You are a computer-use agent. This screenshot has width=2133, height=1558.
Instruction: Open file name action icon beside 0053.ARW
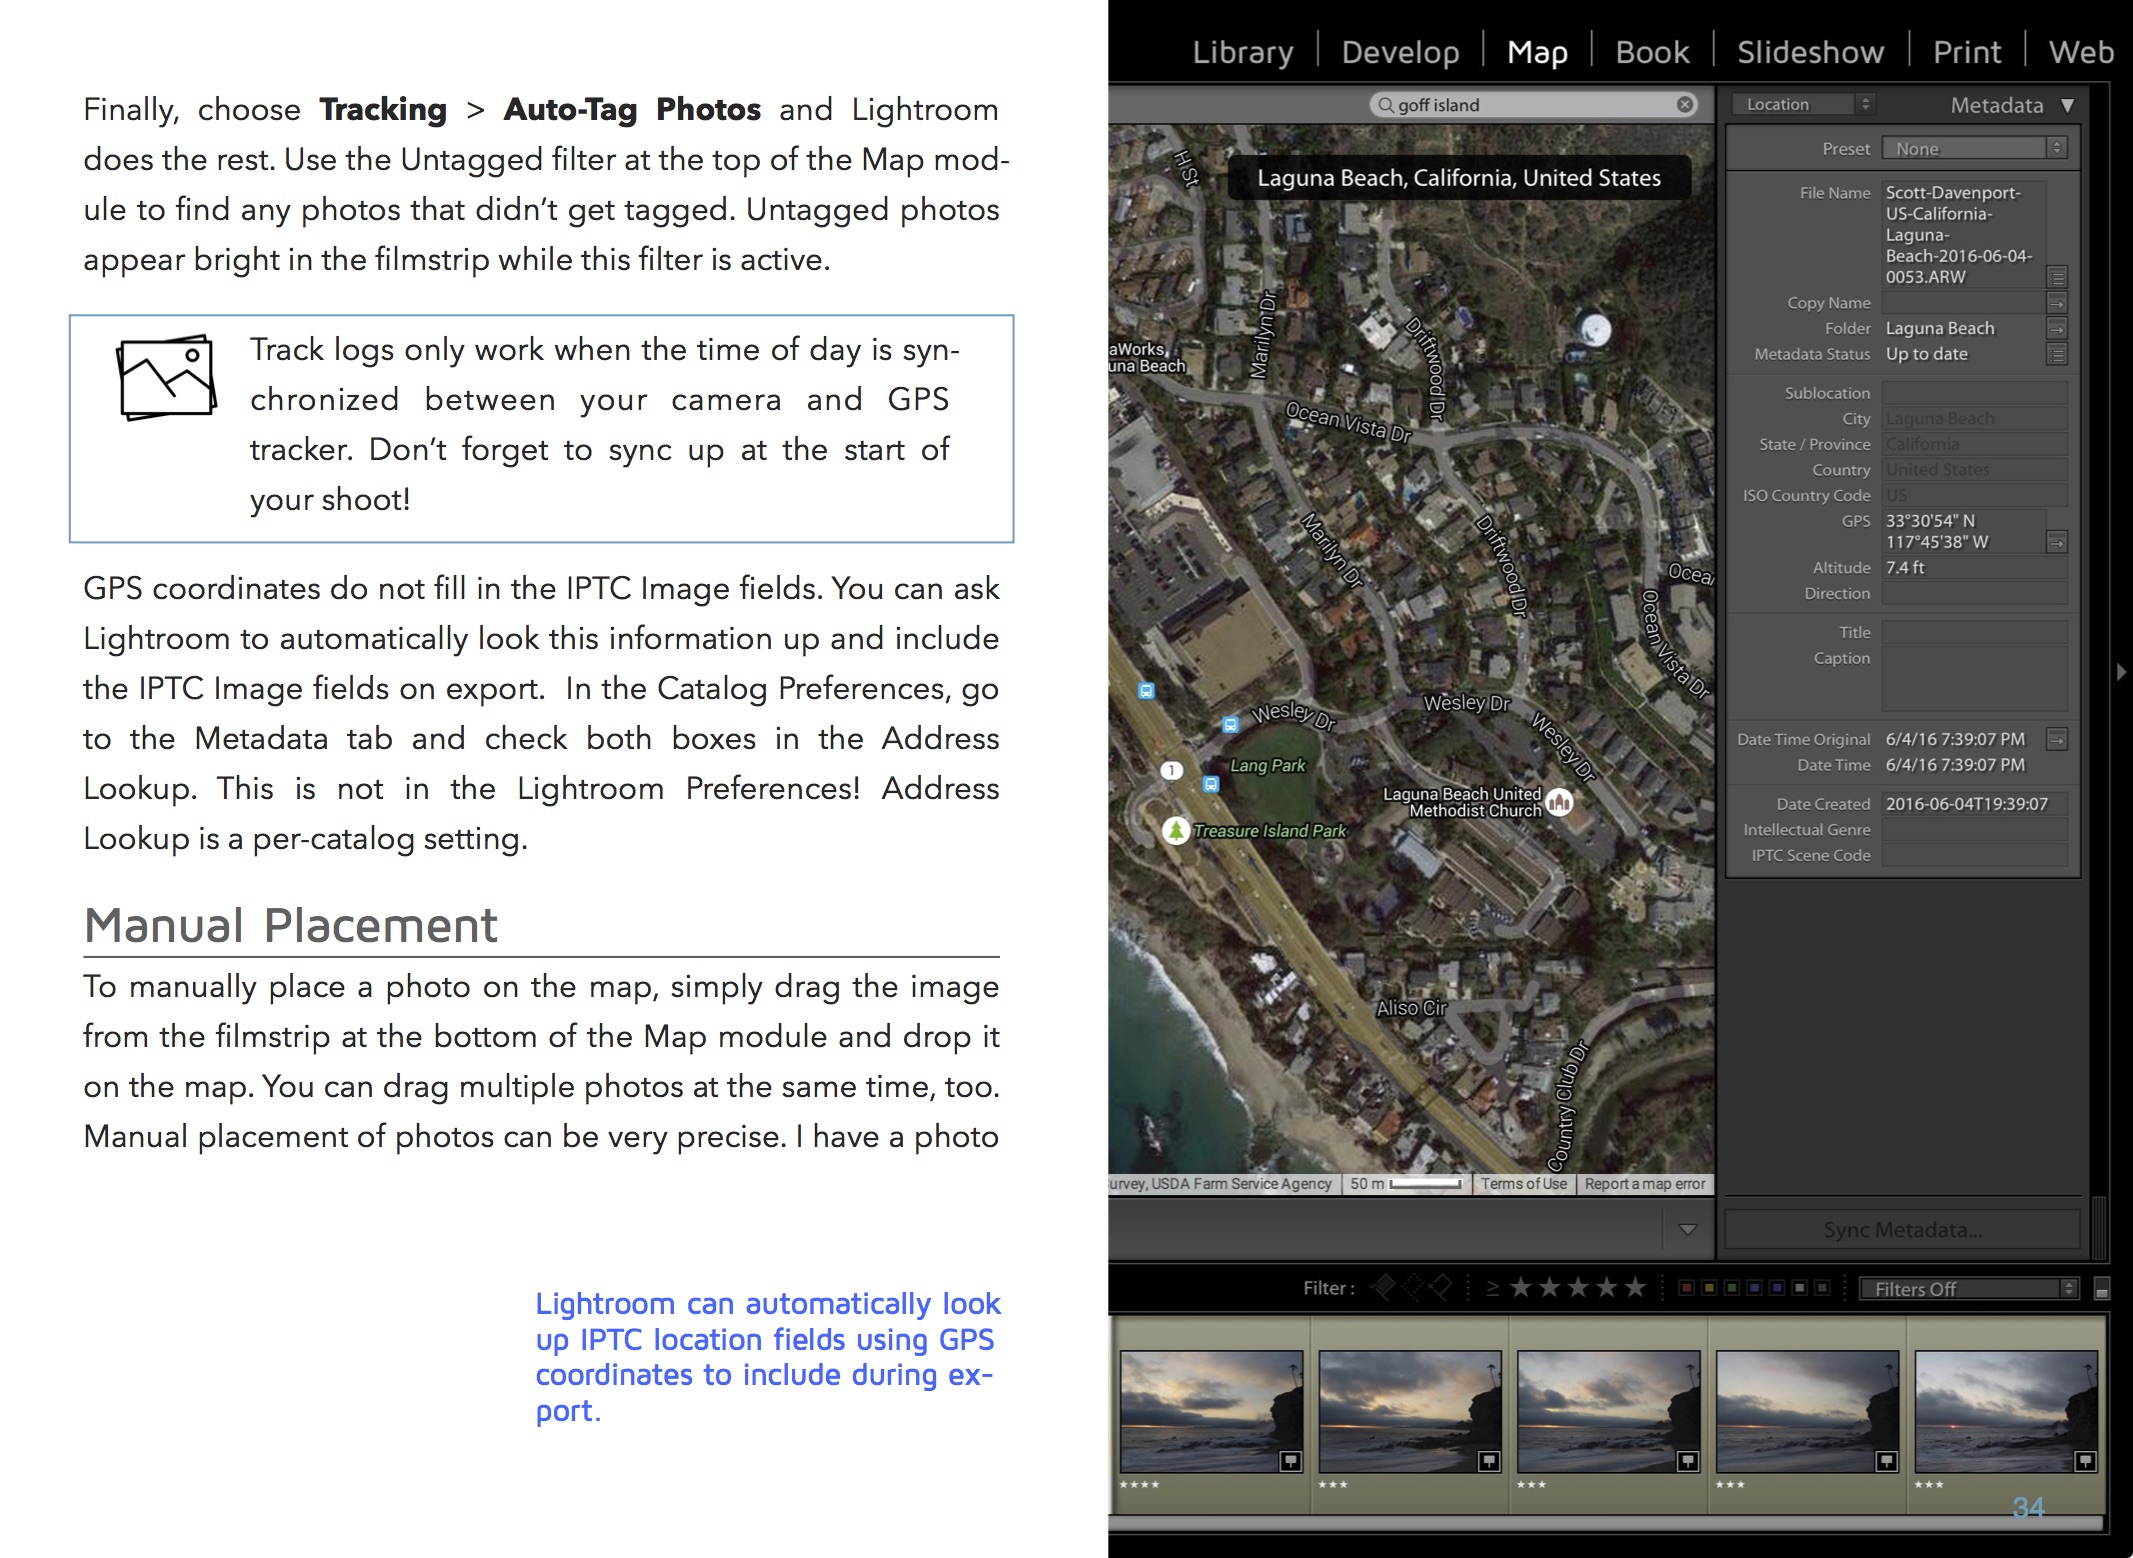2057,276
